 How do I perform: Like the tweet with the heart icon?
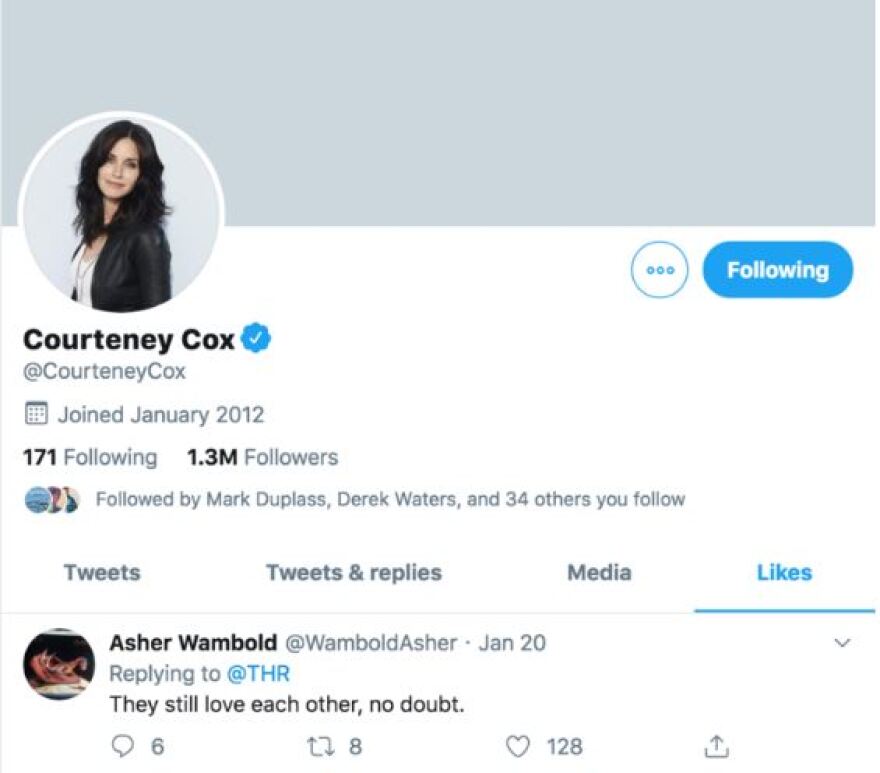pos(517,746)
